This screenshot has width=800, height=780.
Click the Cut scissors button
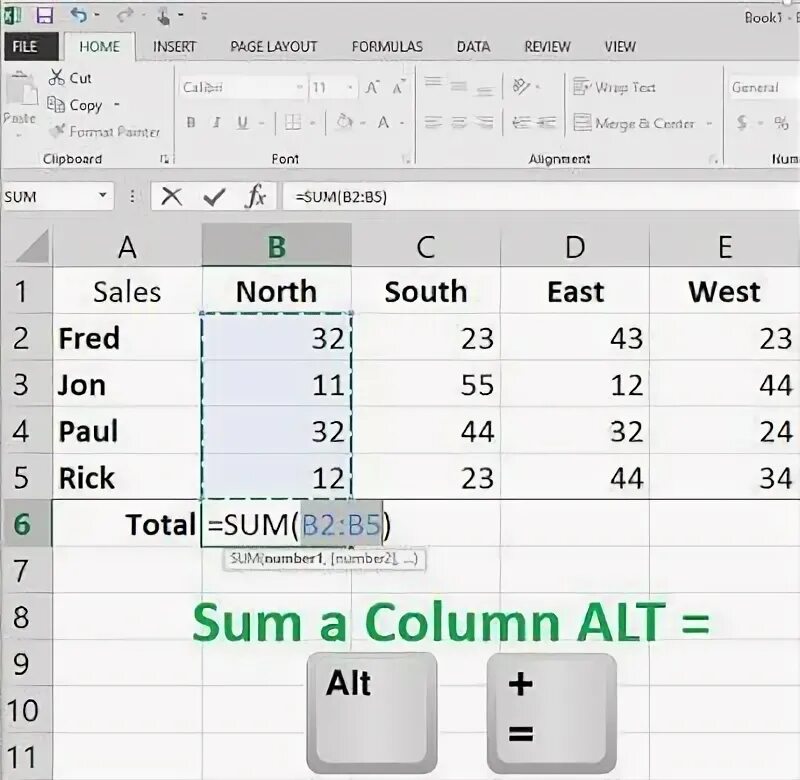[70, 78]
